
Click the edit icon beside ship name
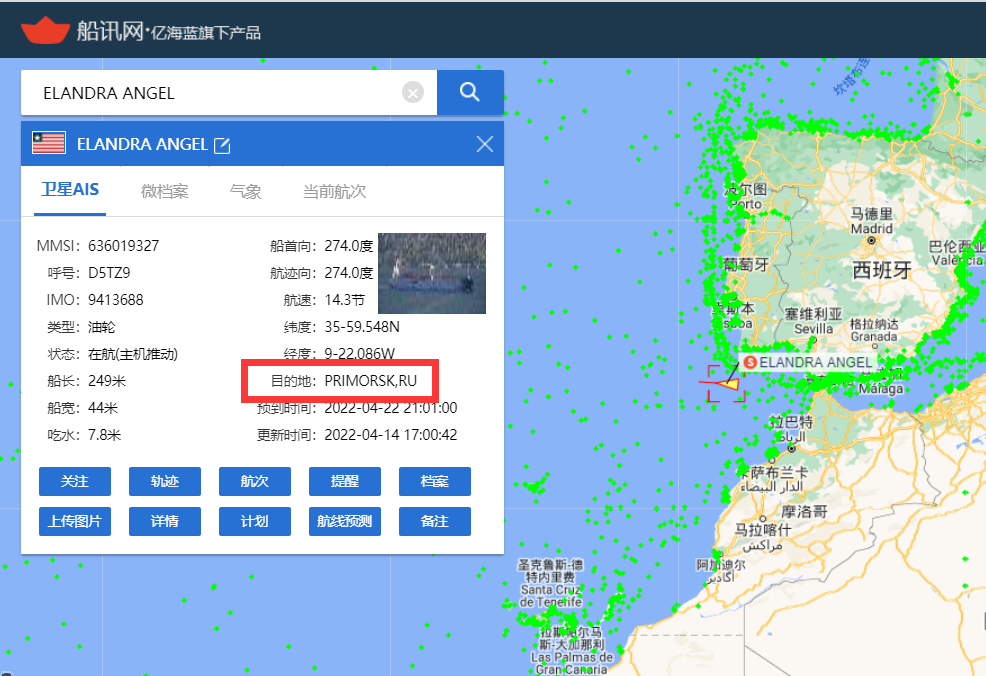click(222, 145)
